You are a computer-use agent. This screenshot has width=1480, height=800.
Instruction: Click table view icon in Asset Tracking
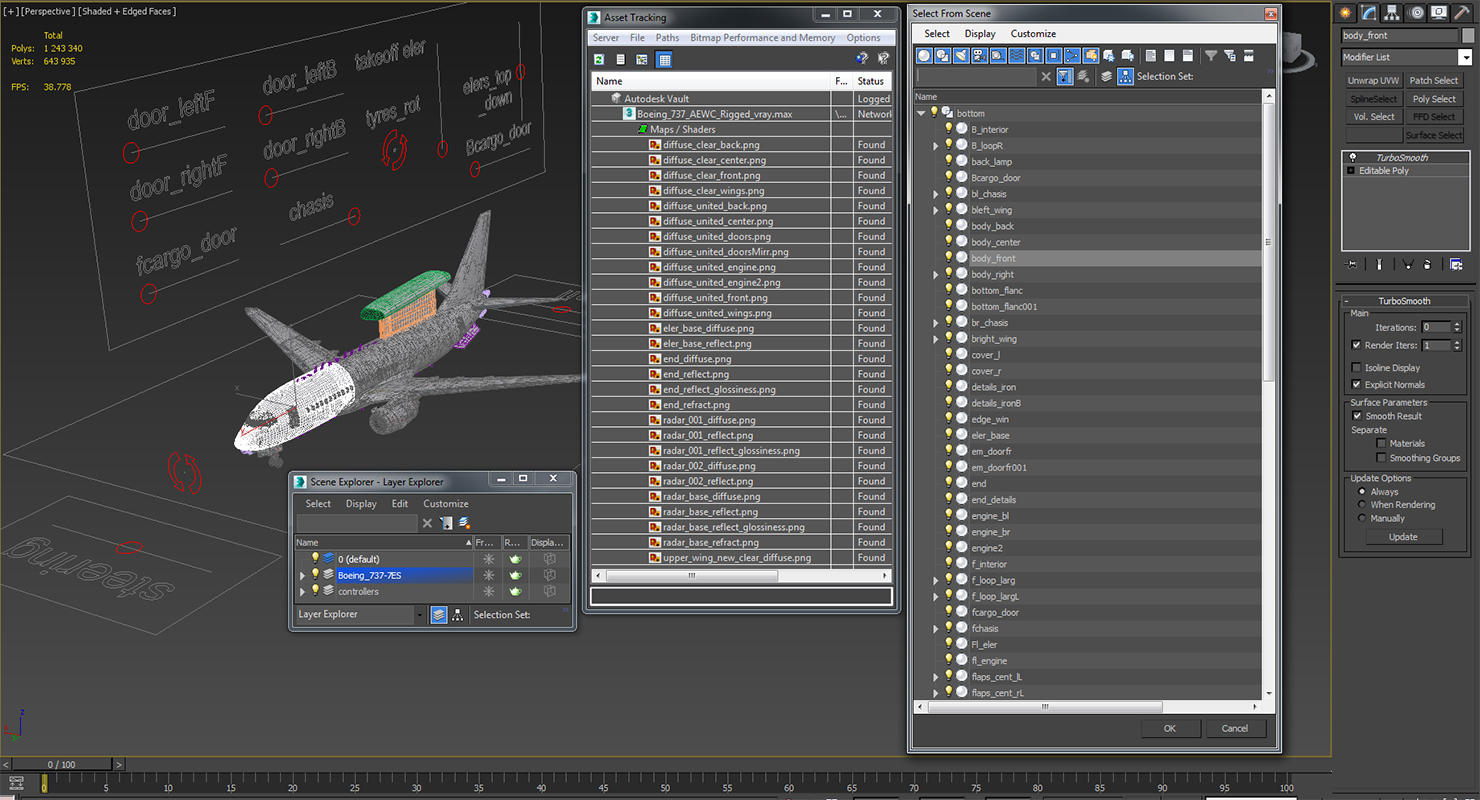coord(664,60)
